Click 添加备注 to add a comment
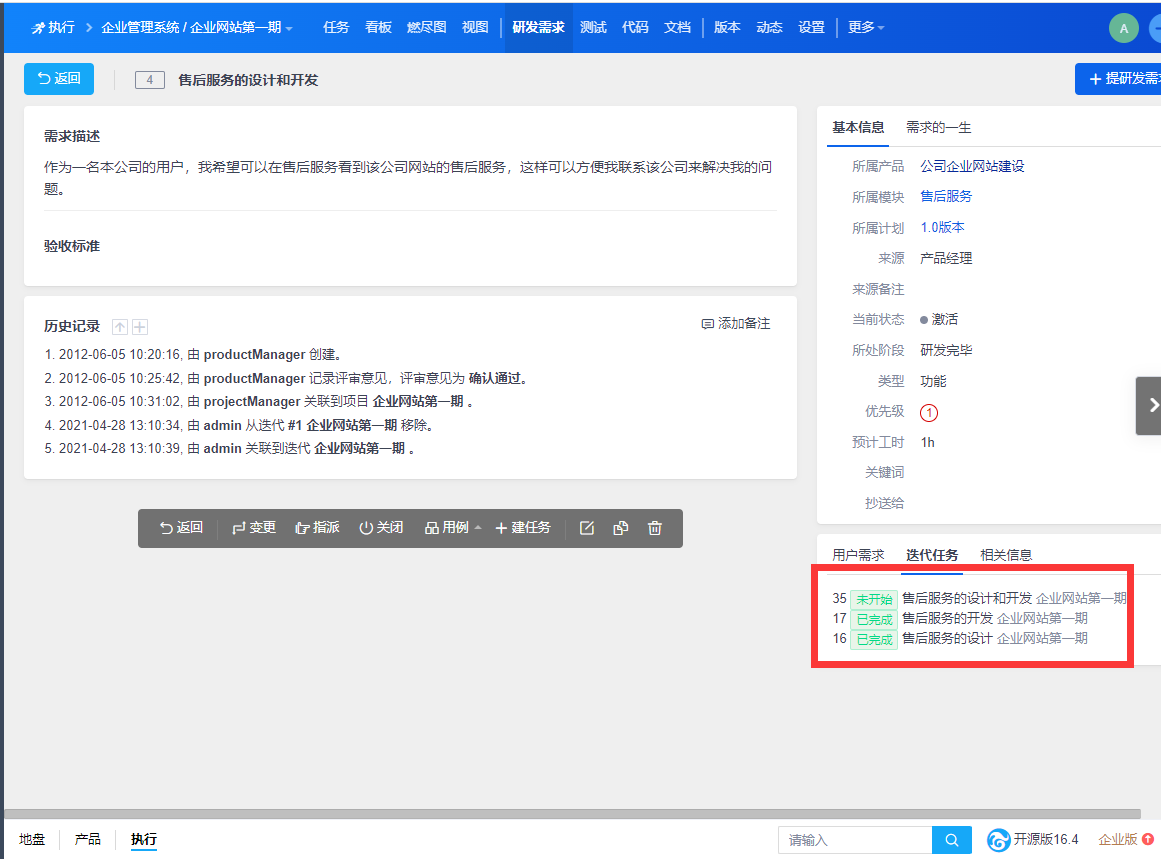The width and height of the screenshot is (1161, 859). [x=736, y=324]
